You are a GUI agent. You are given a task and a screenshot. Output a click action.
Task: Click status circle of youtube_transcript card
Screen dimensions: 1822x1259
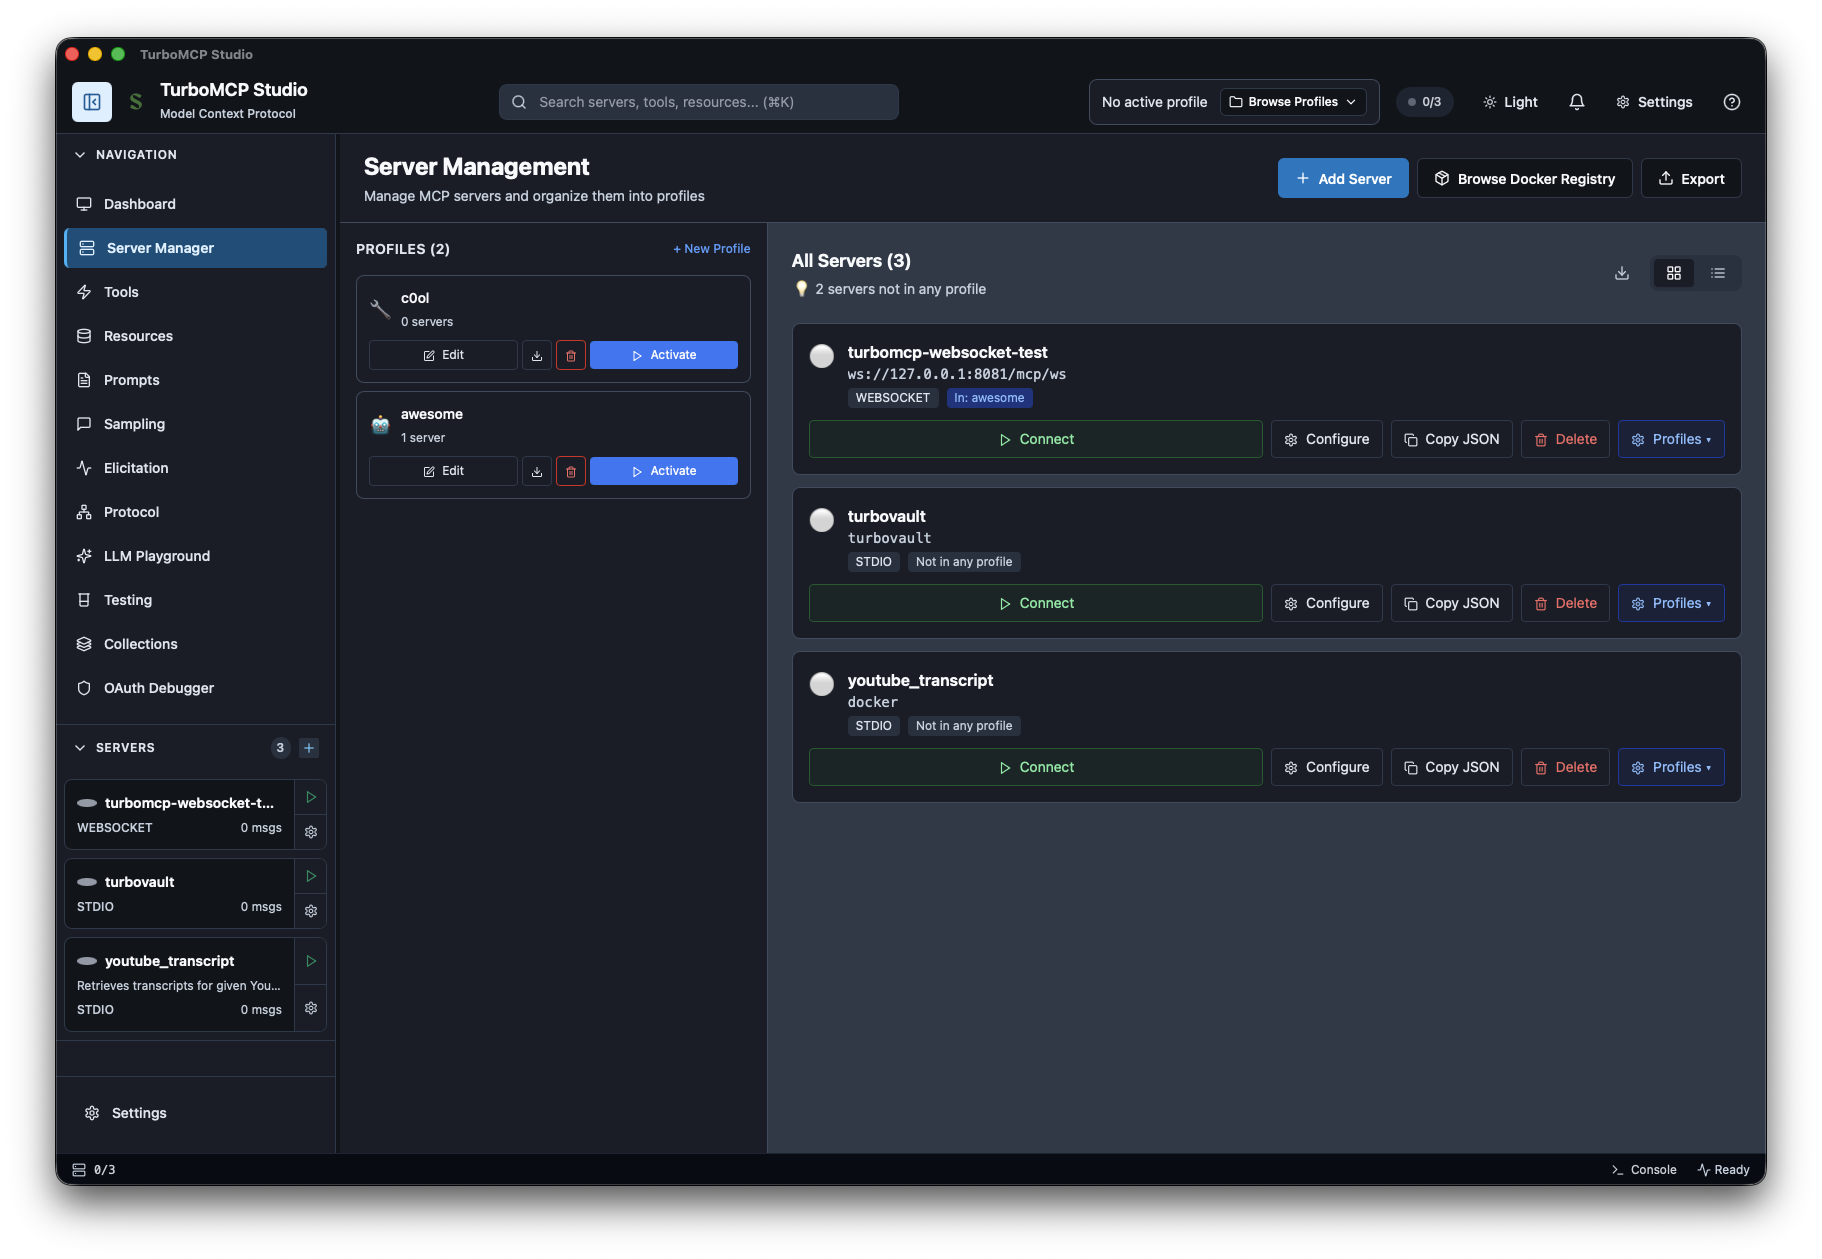(x=822, y=684)
